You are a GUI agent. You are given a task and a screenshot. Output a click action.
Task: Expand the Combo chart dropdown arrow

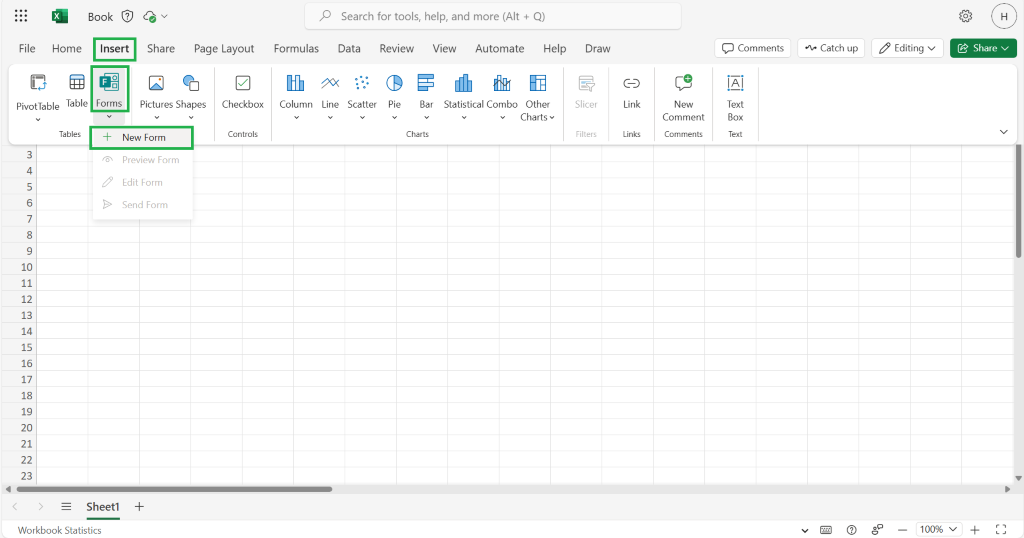503,118
